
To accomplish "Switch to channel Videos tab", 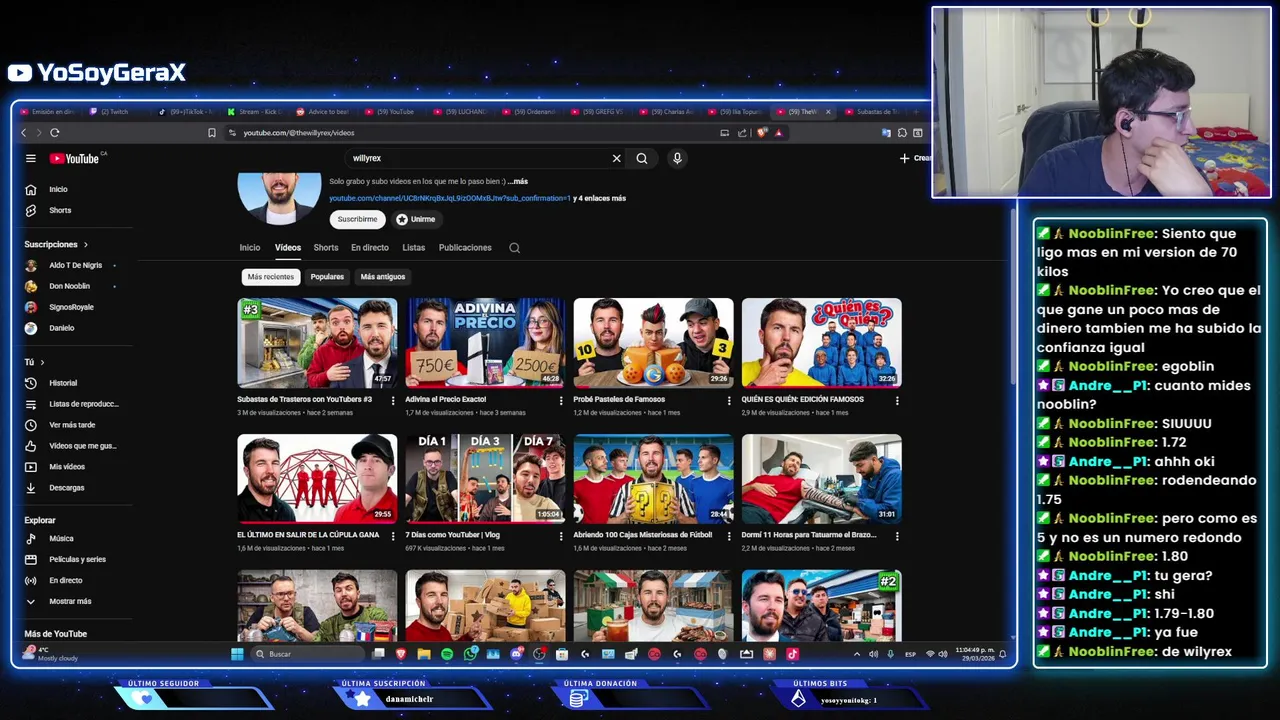I will coord(288,247).
